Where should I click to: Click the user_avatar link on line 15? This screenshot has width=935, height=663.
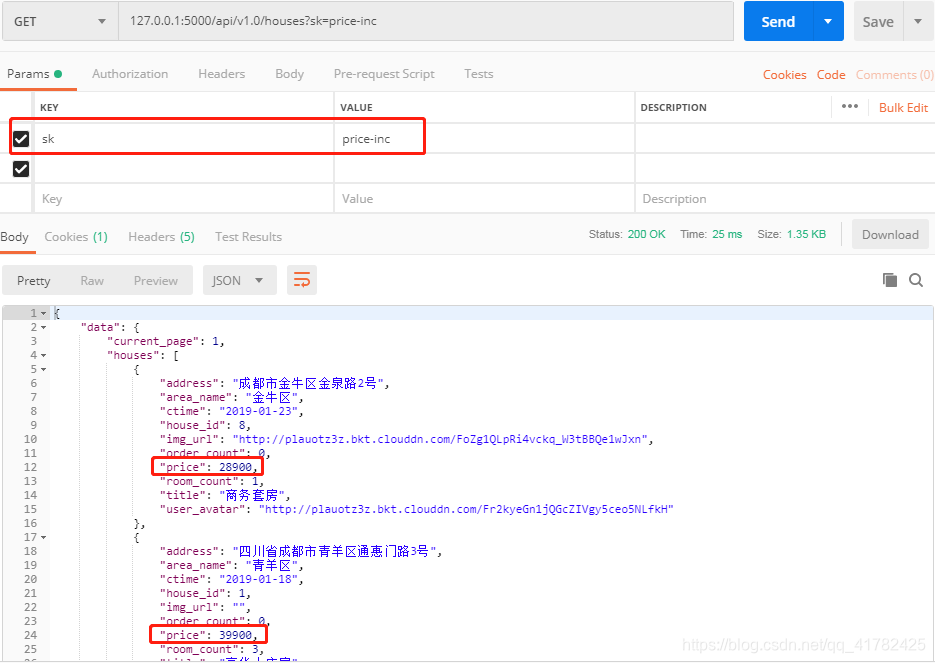(466, 509)
